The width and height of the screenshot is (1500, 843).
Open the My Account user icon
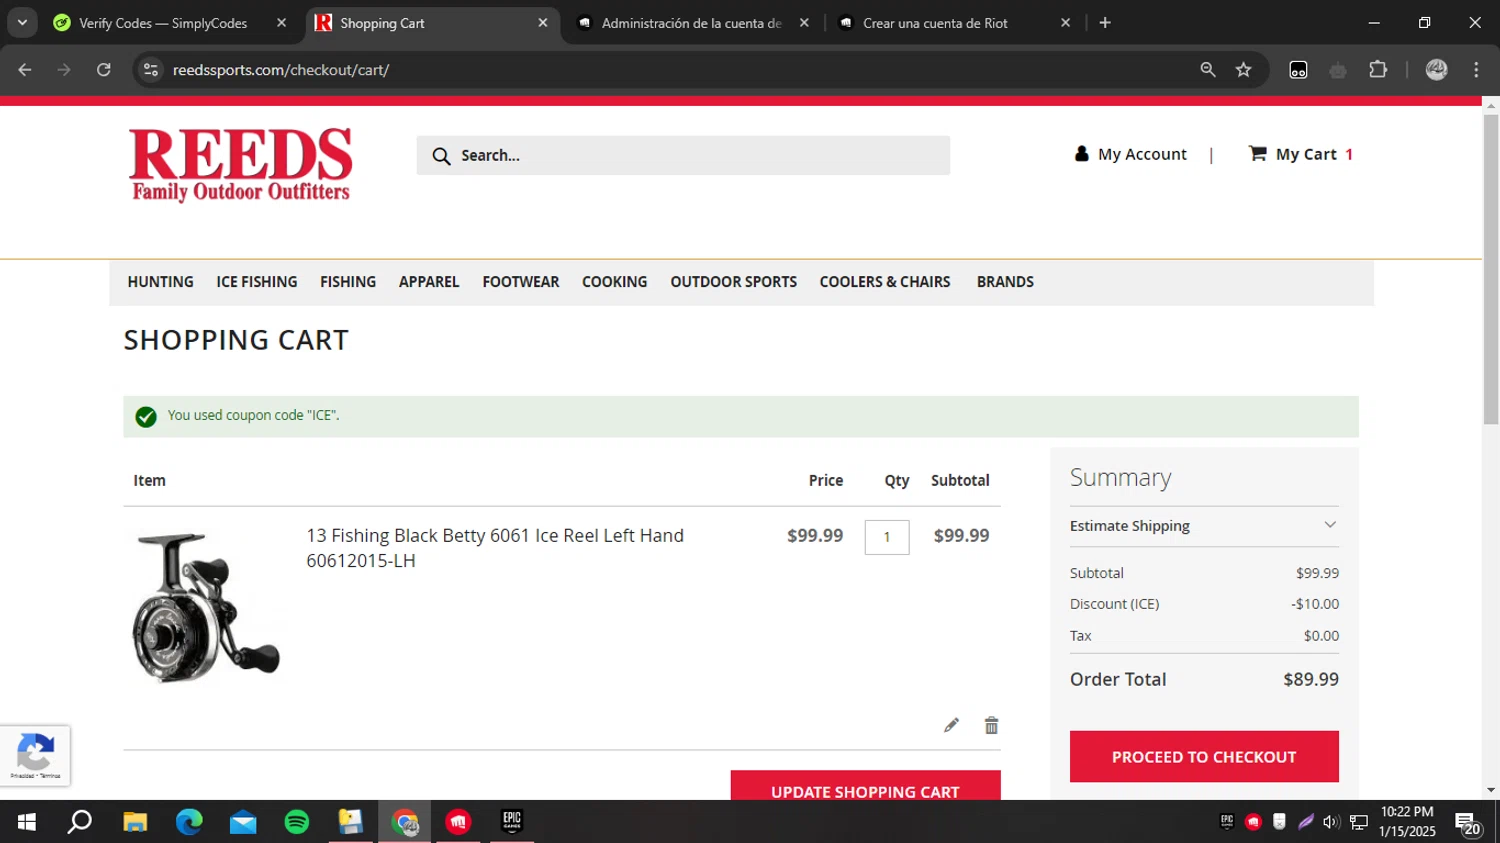tap(1081, 154)
